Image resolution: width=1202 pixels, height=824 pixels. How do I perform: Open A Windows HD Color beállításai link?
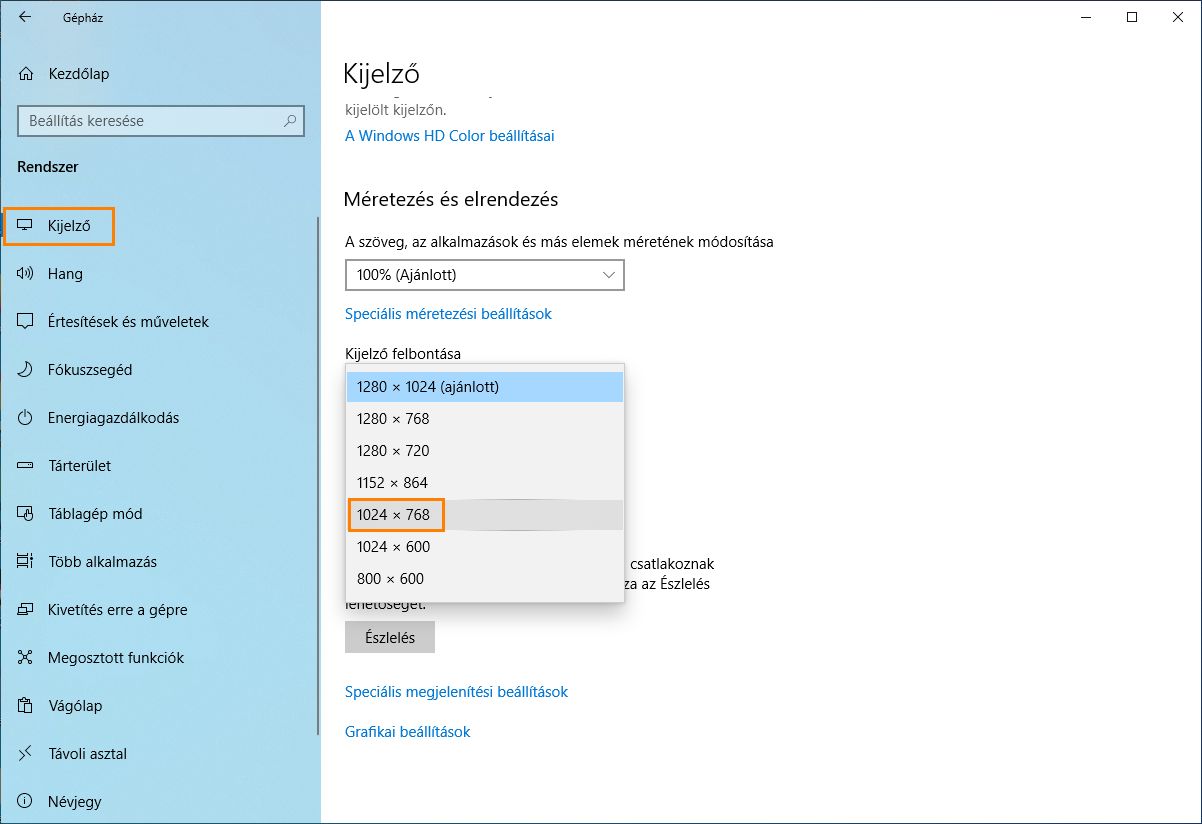click(x=449, y=136)
